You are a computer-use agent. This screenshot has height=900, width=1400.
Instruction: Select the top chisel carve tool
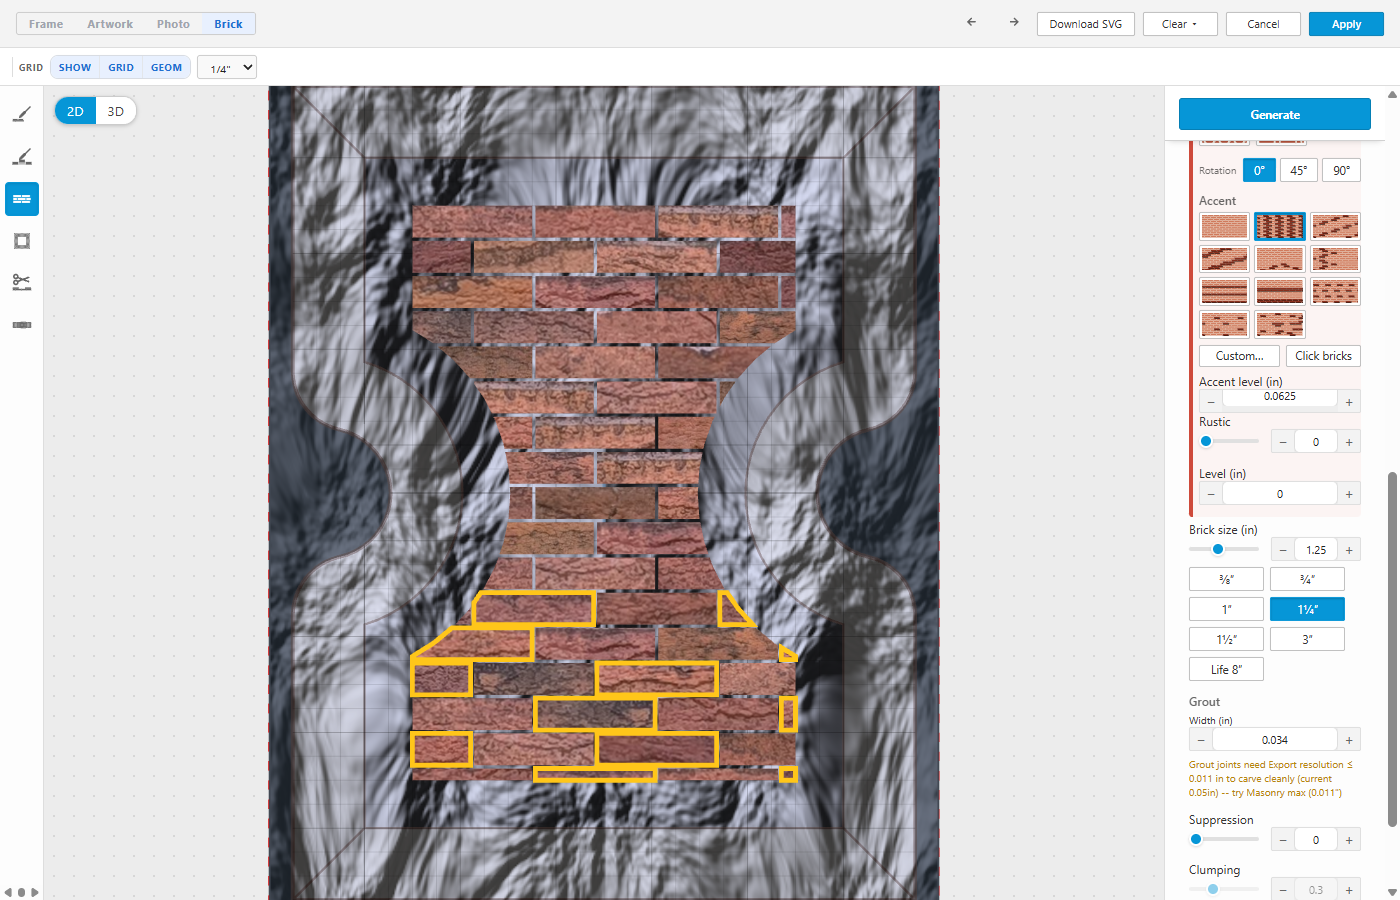[22, 115]
